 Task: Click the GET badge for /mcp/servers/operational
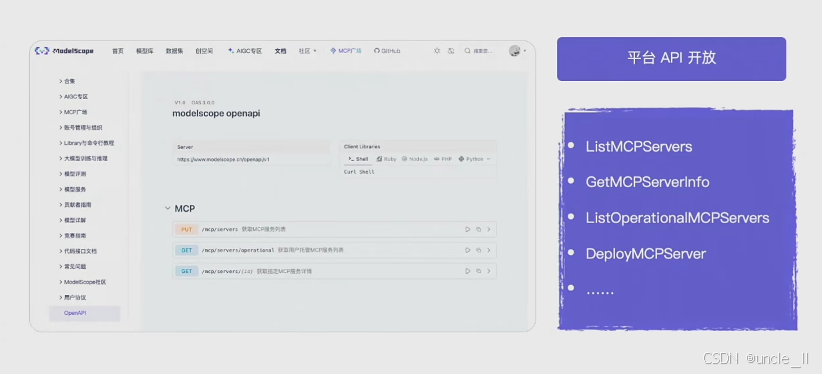click(187, 250)
